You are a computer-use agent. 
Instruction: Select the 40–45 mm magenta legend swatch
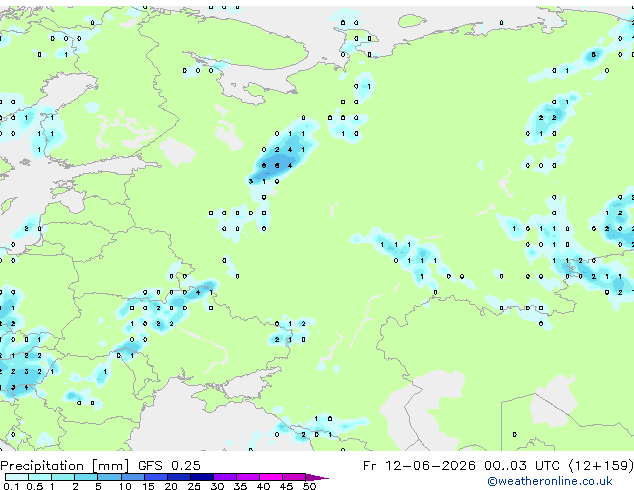click(x=271, y=477)
